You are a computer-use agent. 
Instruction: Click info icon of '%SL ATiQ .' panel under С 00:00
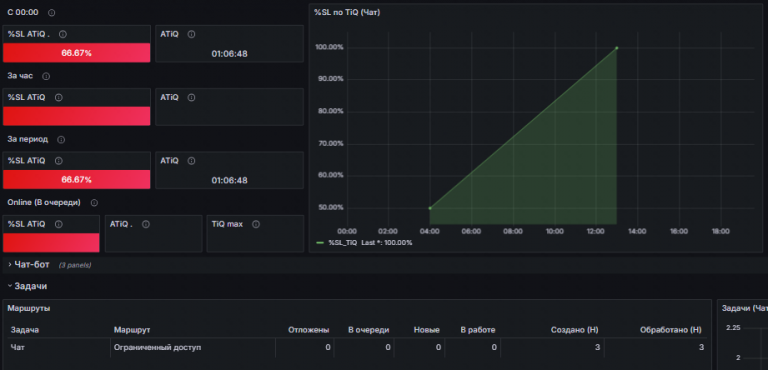point(63,34)
